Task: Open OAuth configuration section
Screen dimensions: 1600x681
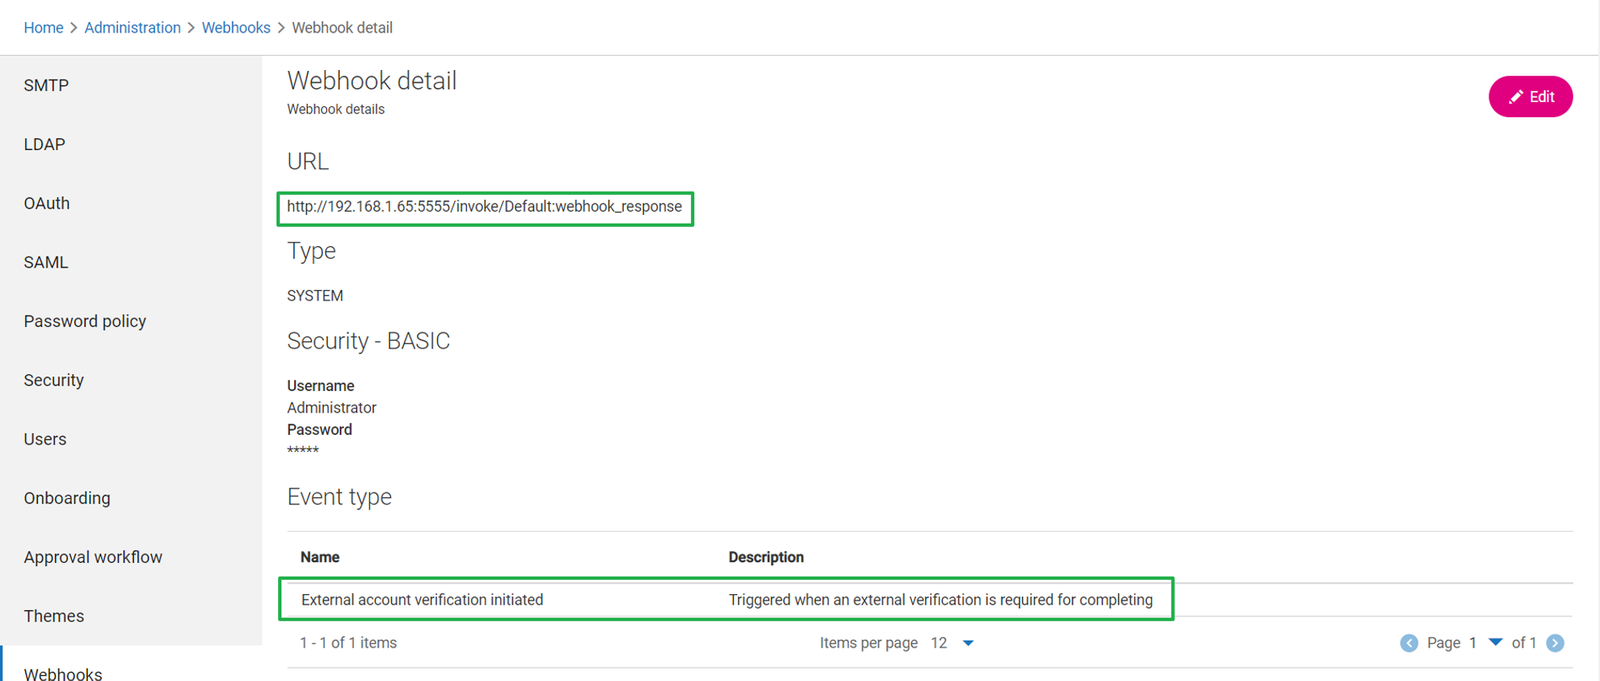Action: tap(47, 204)
